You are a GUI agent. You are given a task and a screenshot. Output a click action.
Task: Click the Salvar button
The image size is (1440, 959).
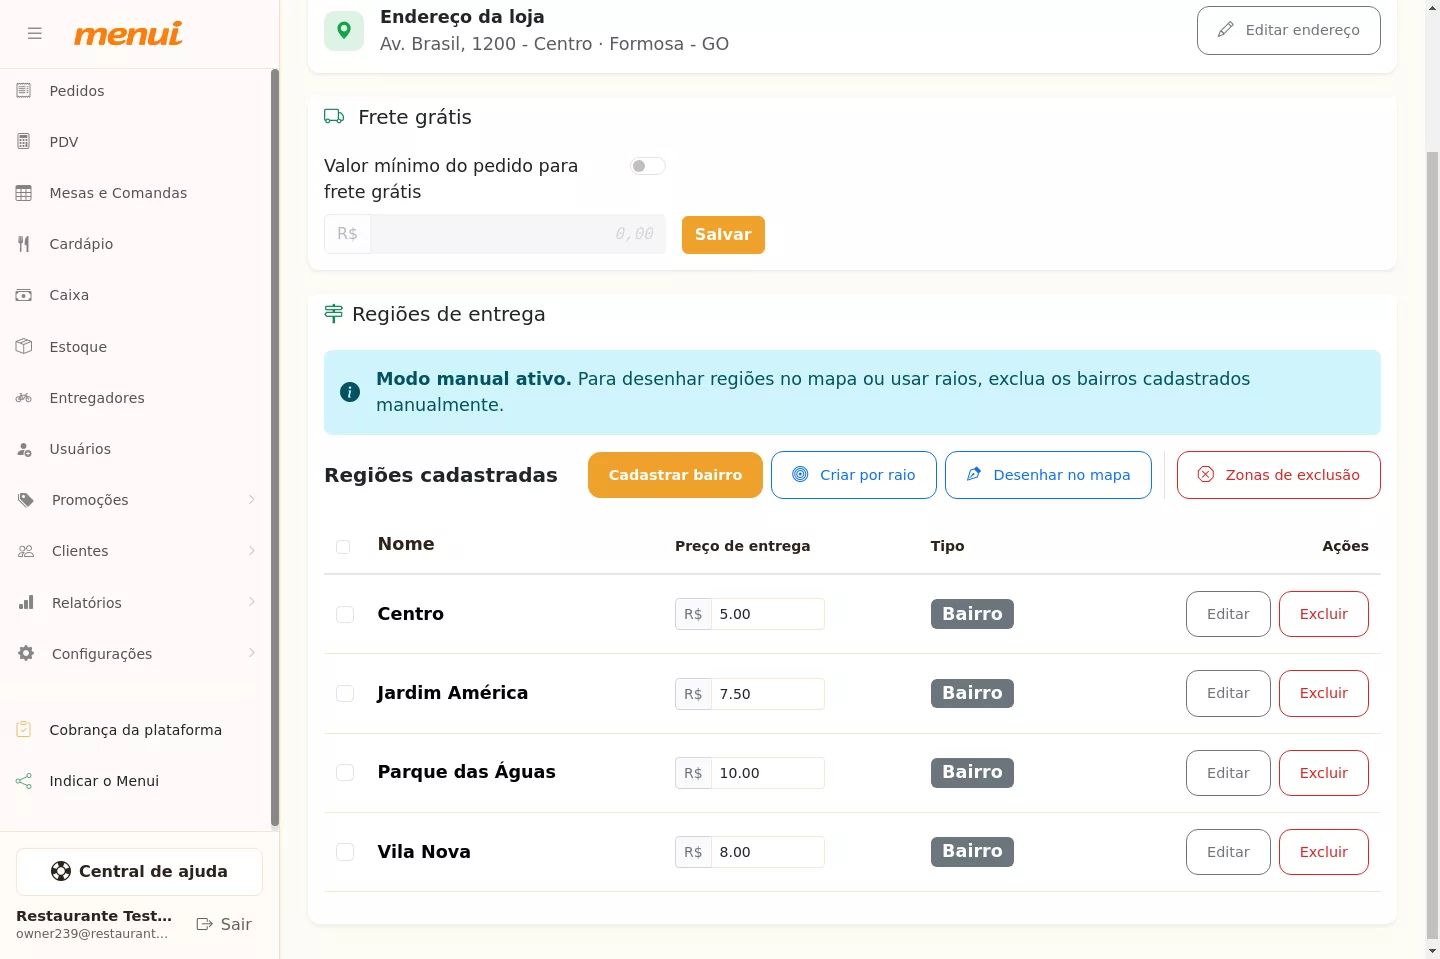723,235
